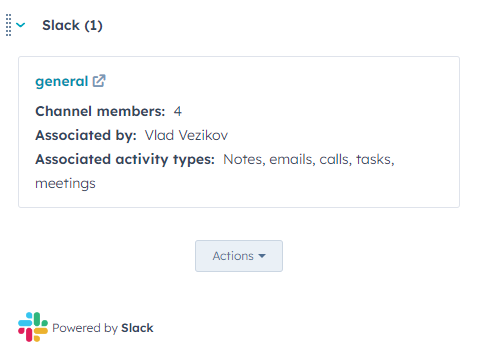Click the Associated activity types label
This screenshot has height=363, width=477.
point(125,159)
